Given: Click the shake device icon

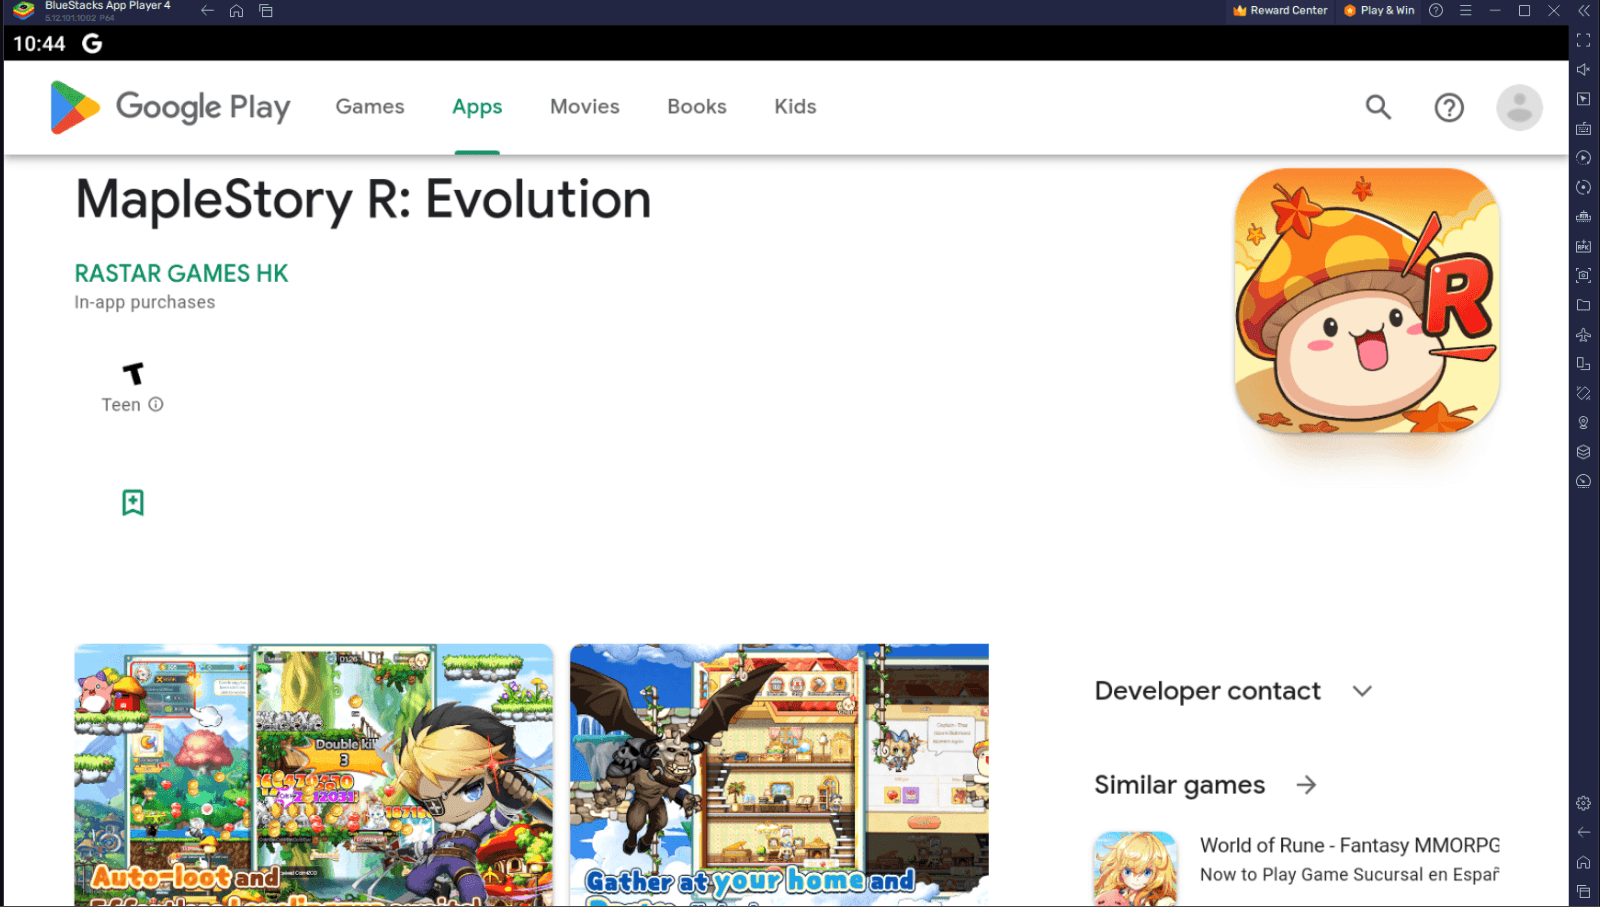Looking at the screenshot, I should coord(1583,393).
